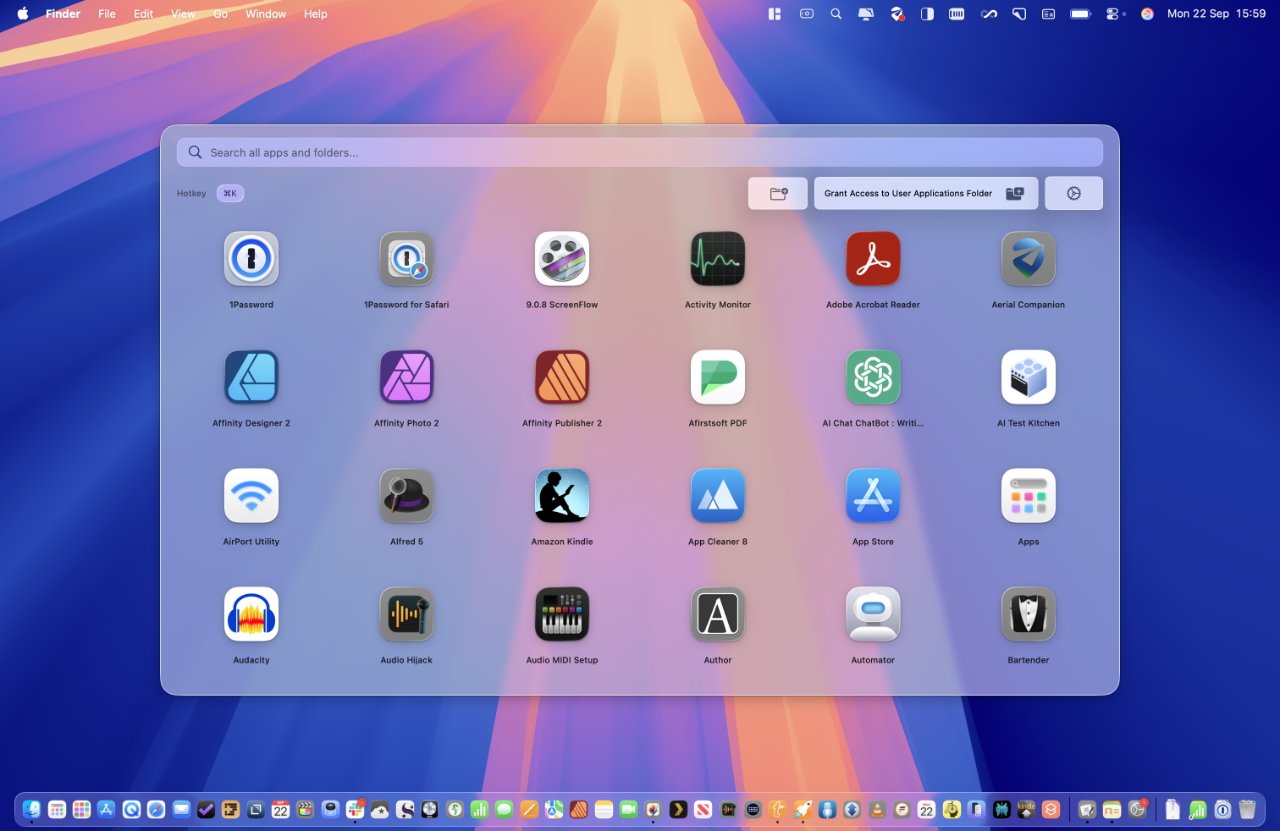Open Amazon Kindle
The height and width of the screenshot is (831, 1280).
562,496
